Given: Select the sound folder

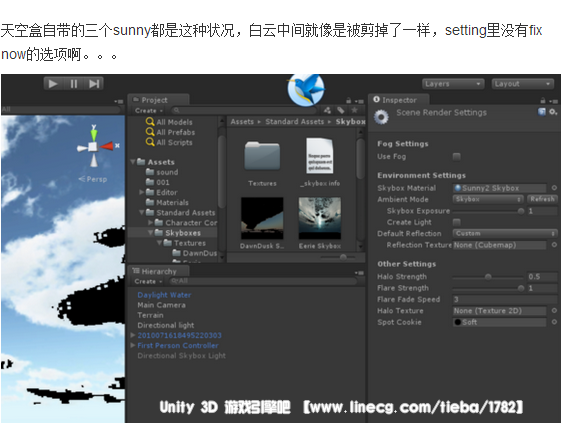Looking at the screenshot, I should [162, 172].
